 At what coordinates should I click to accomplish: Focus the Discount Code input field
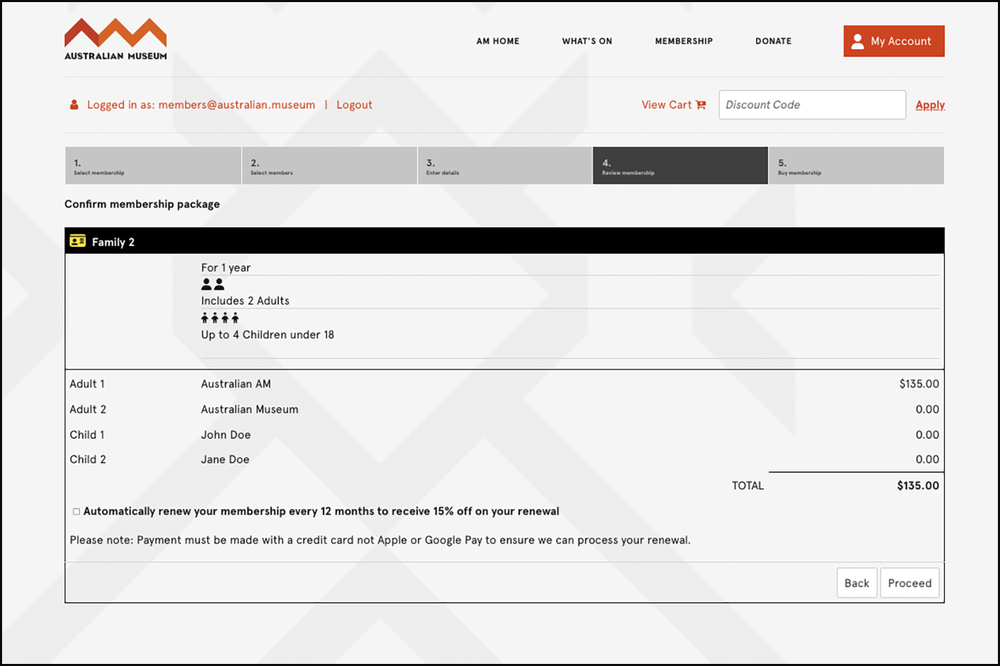click(x=812, y=105)
